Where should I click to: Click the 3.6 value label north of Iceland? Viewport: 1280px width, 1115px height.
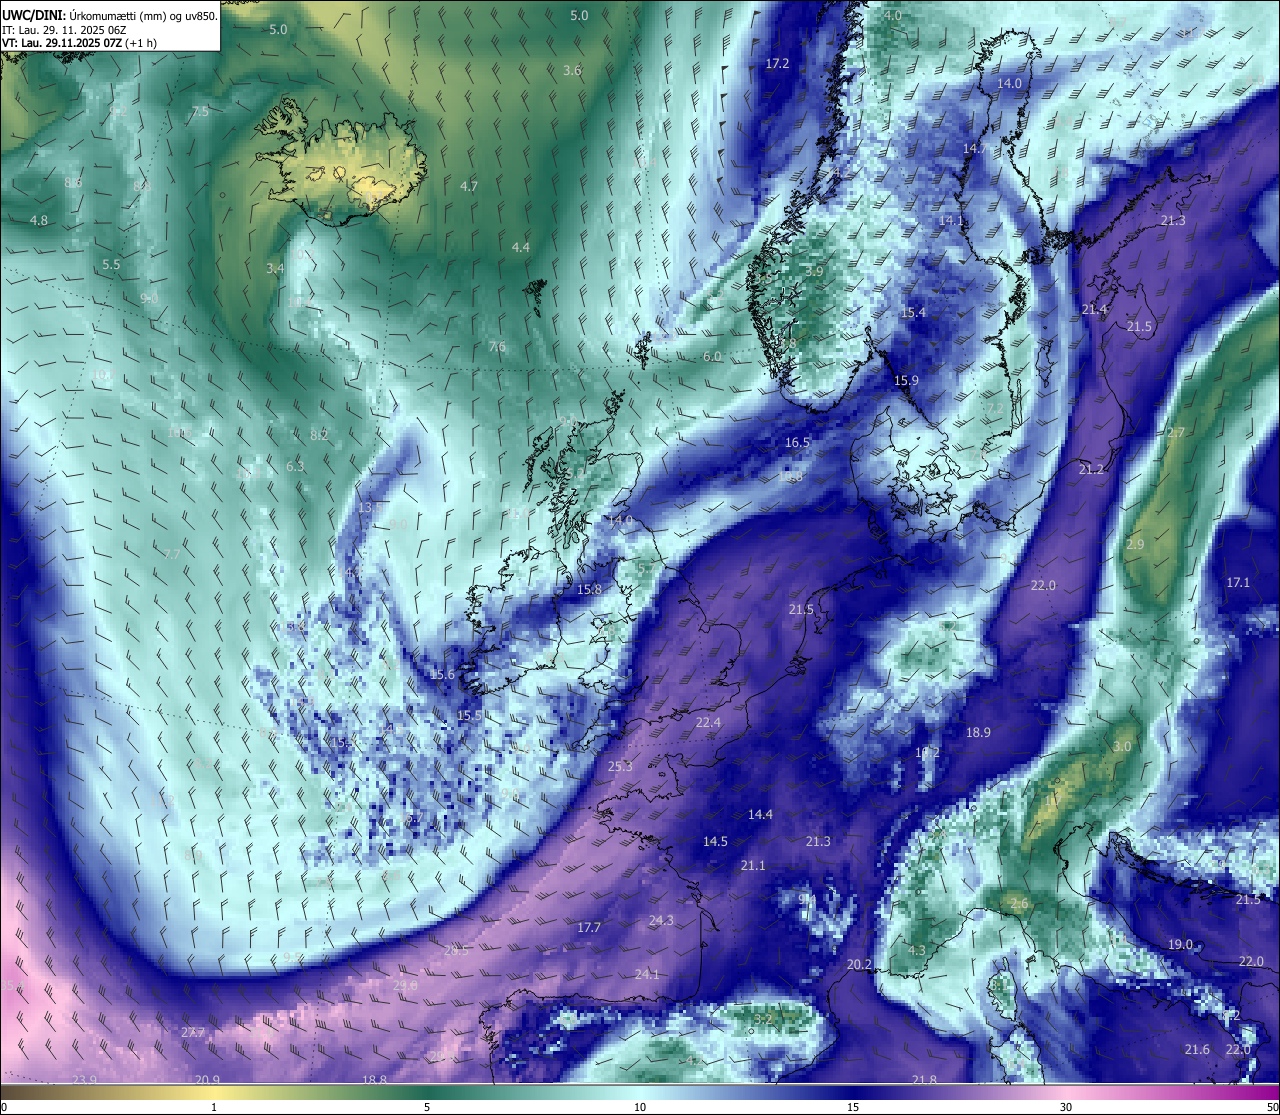click(x=572, y=71)
